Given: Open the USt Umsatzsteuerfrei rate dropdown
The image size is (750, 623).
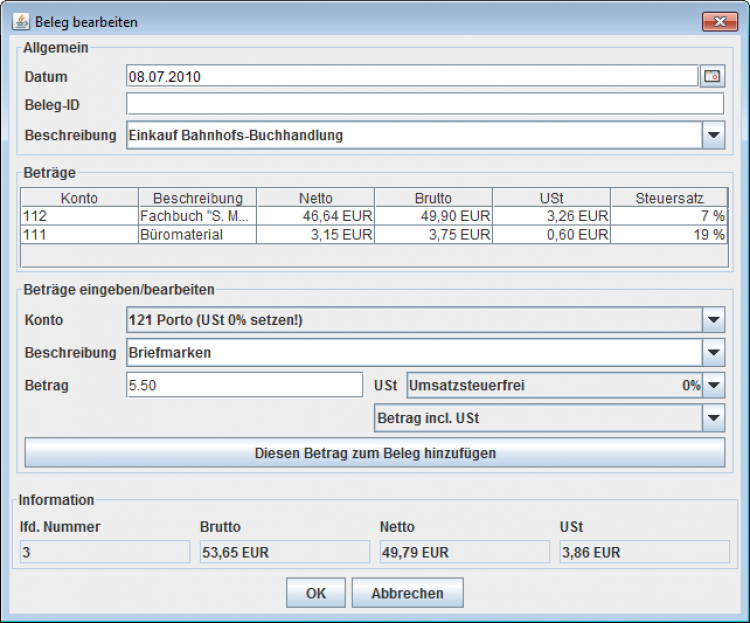Looking at the screenshot, I should (x=713, y=385).
